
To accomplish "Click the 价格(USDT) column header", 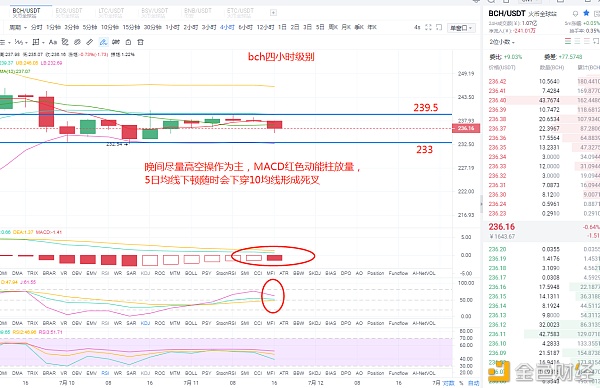I will click(502, 68).
